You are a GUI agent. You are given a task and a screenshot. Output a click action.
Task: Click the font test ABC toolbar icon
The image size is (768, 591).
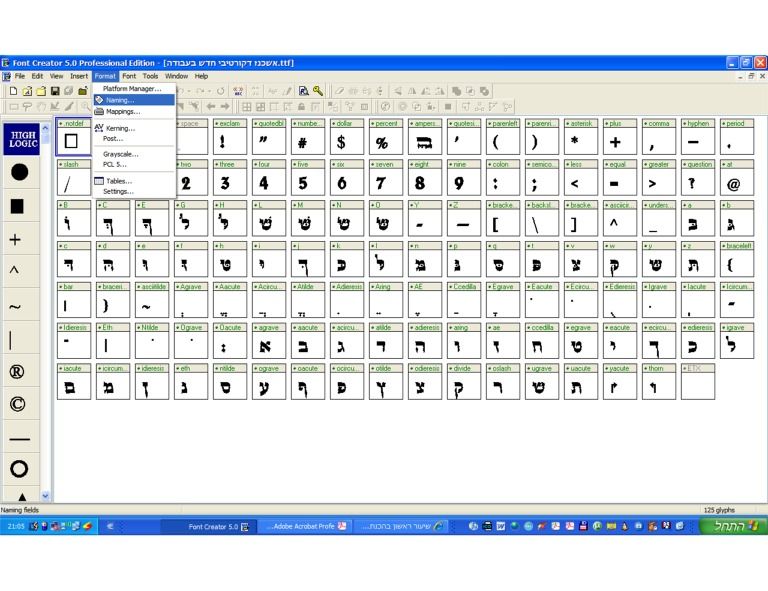tap(238, 91)
